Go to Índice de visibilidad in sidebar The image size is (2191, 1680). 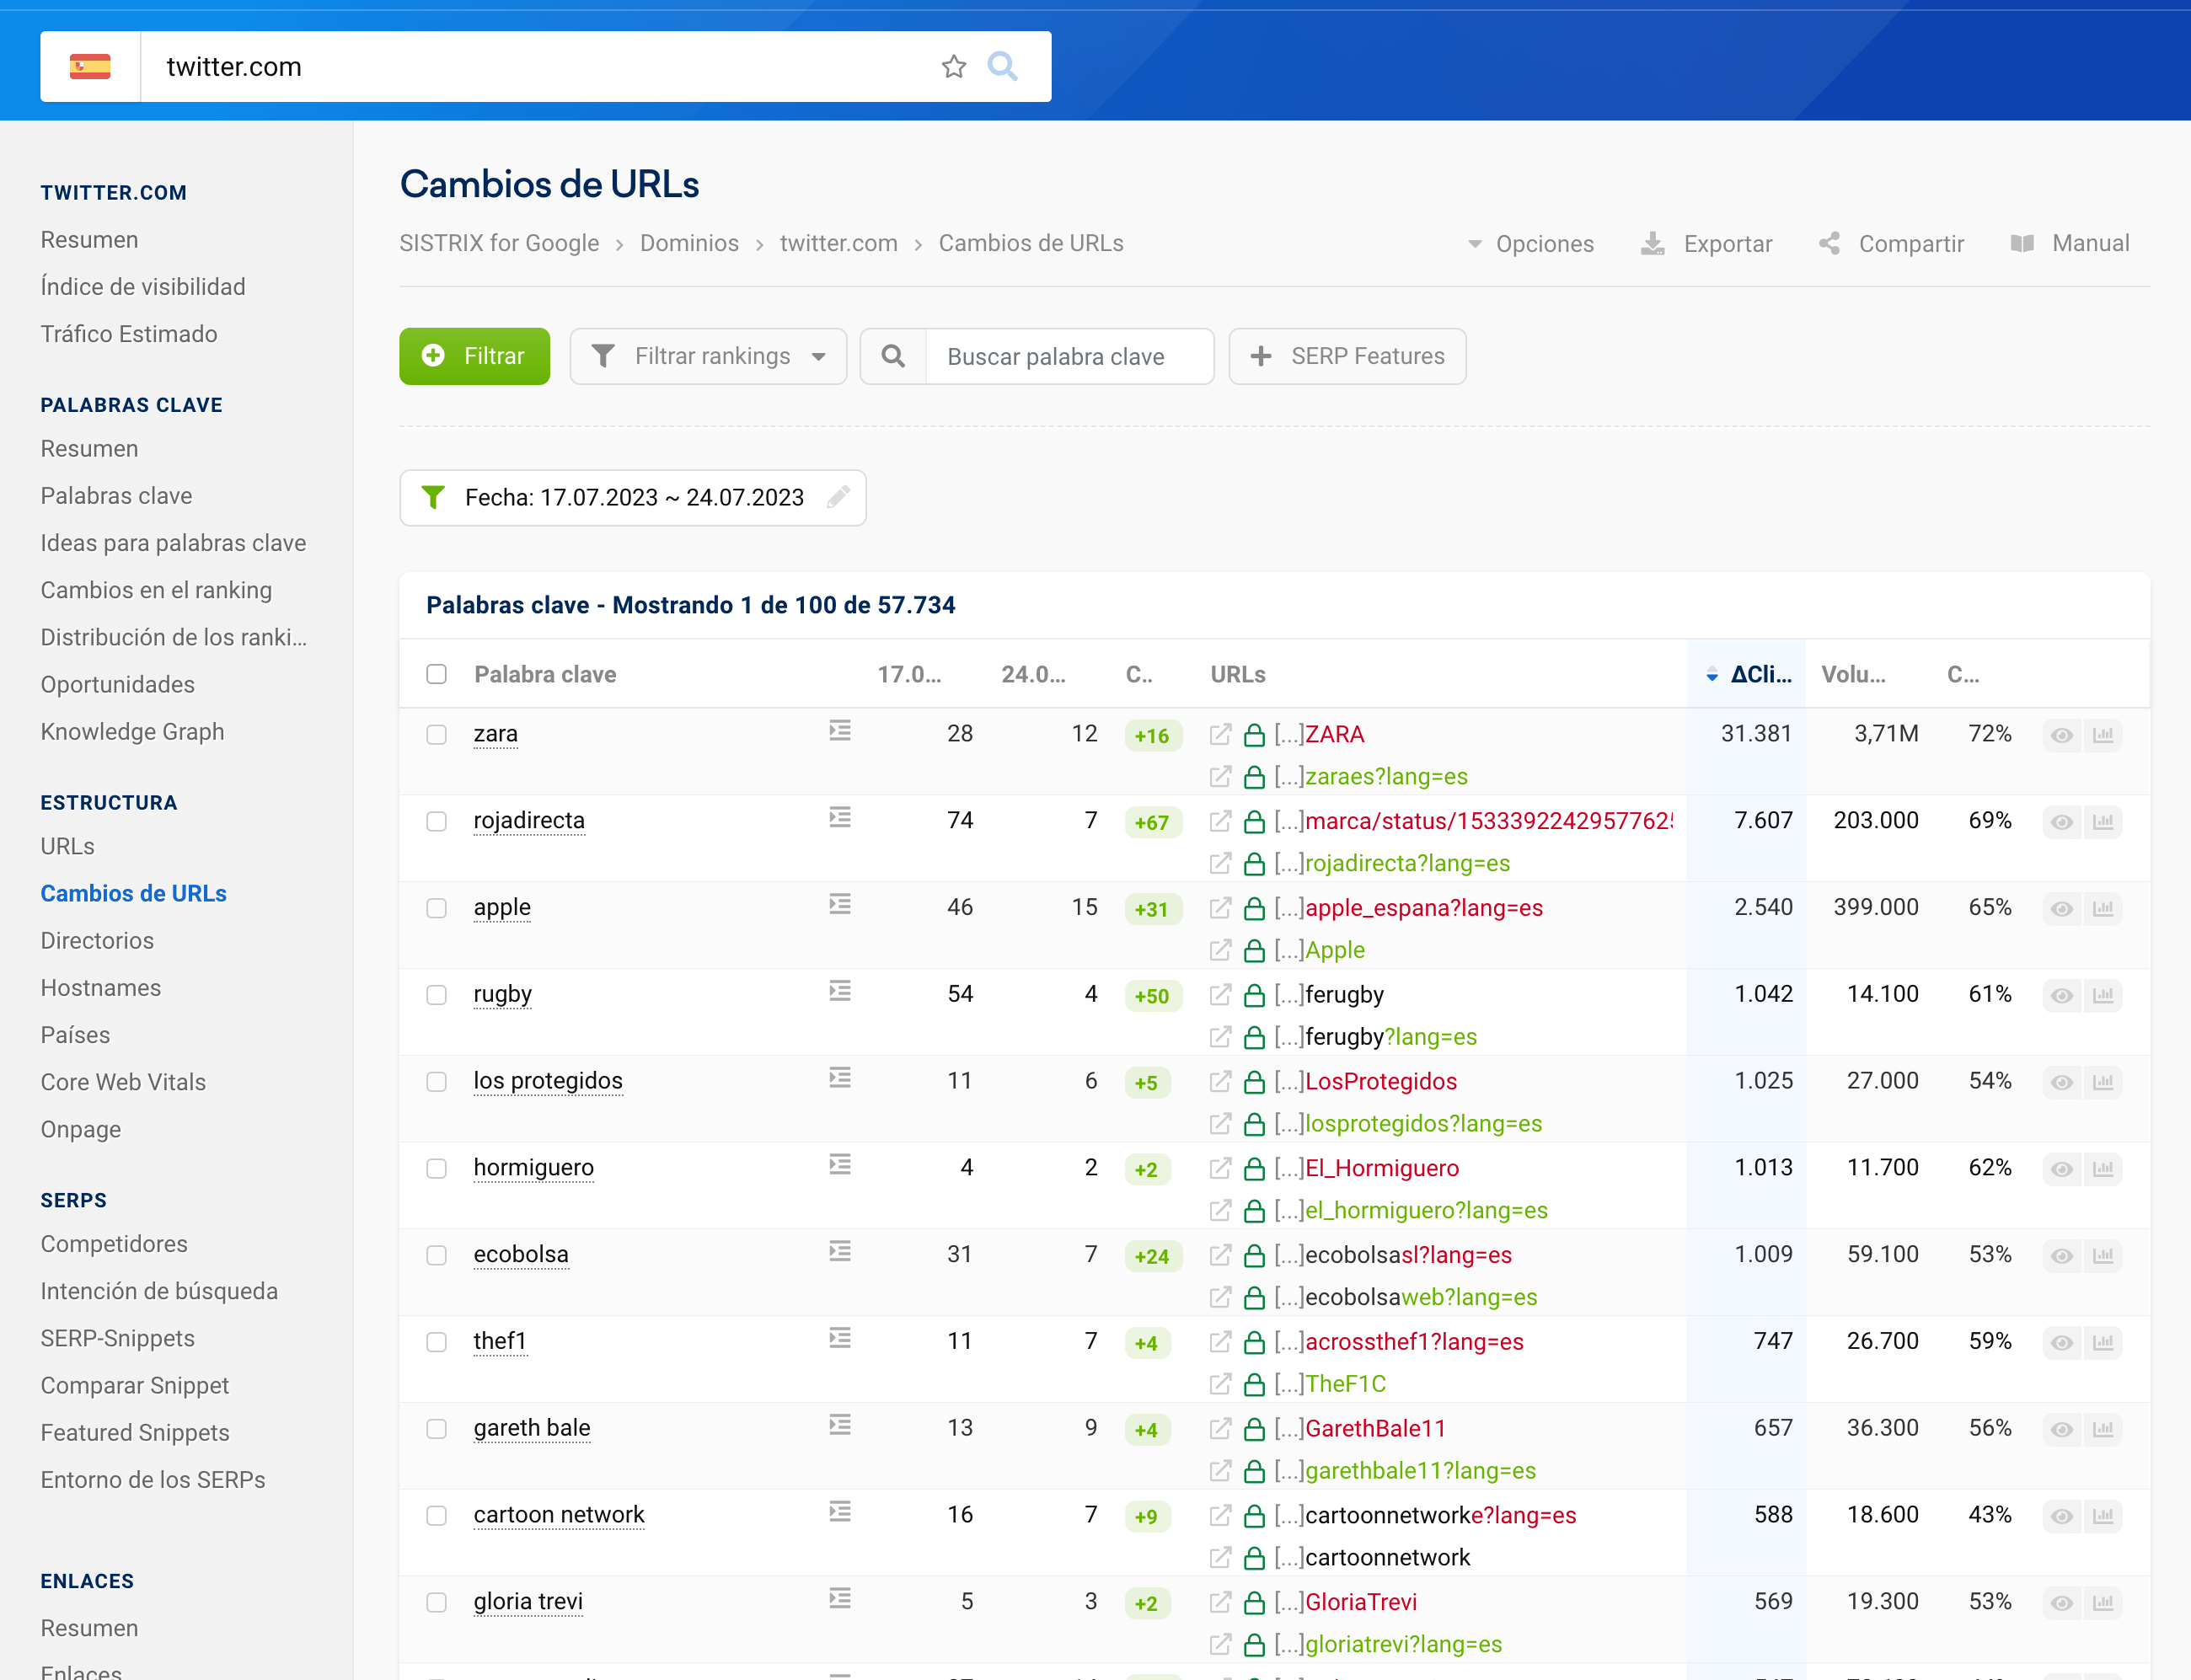click(143, 287)
